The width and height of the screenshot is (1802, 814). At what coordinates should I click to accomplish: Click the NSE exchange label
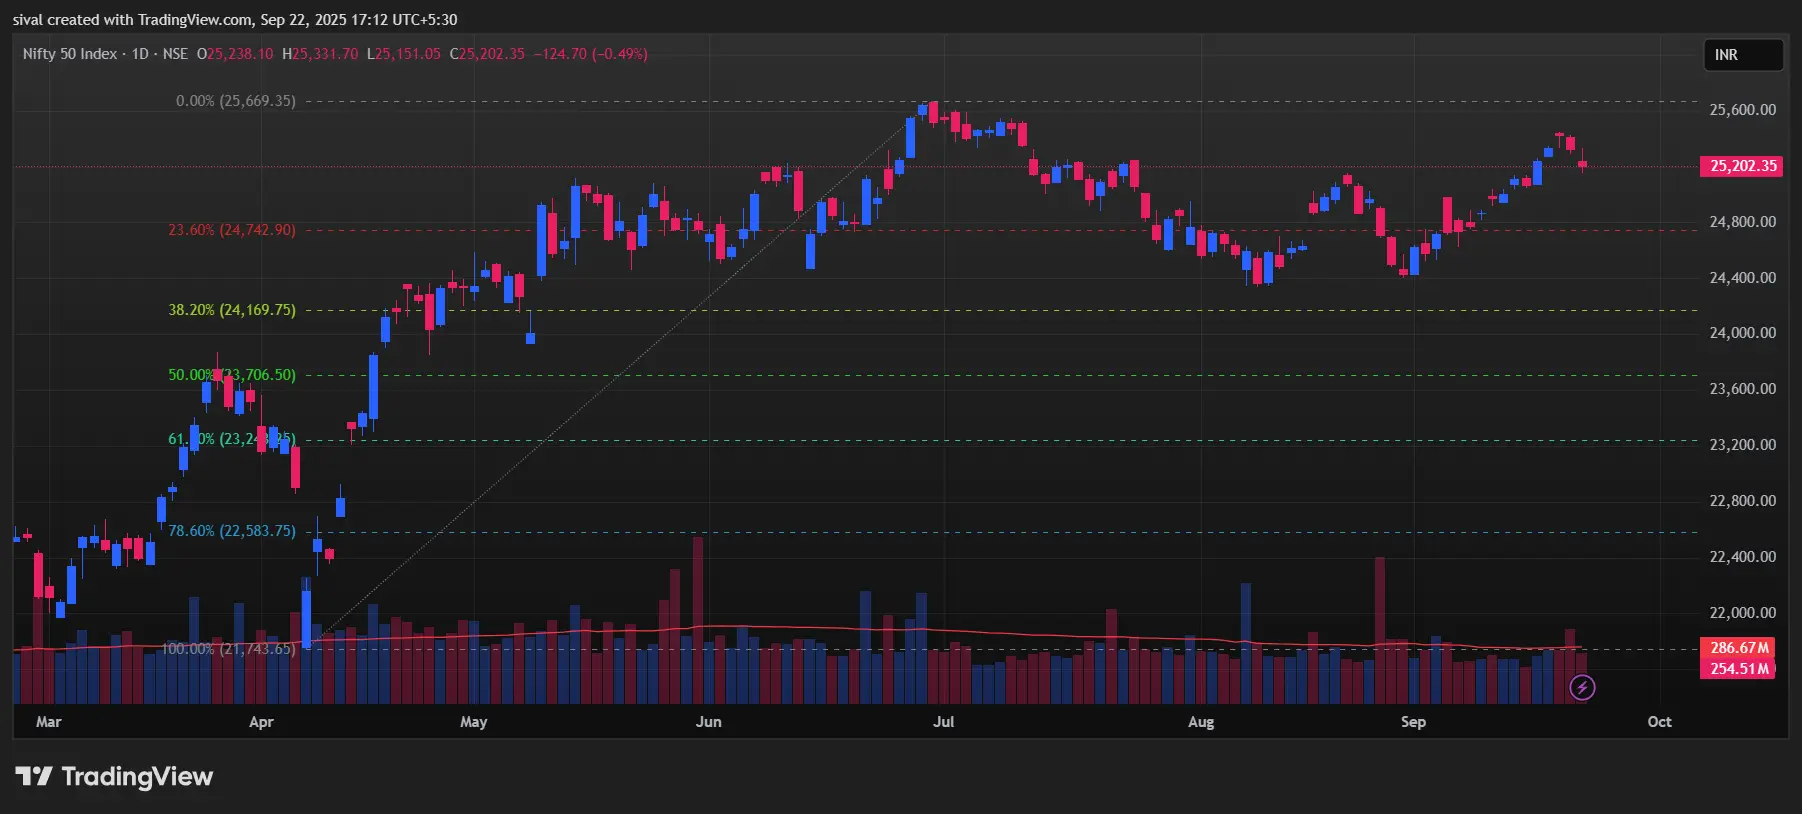click(175, 54)
